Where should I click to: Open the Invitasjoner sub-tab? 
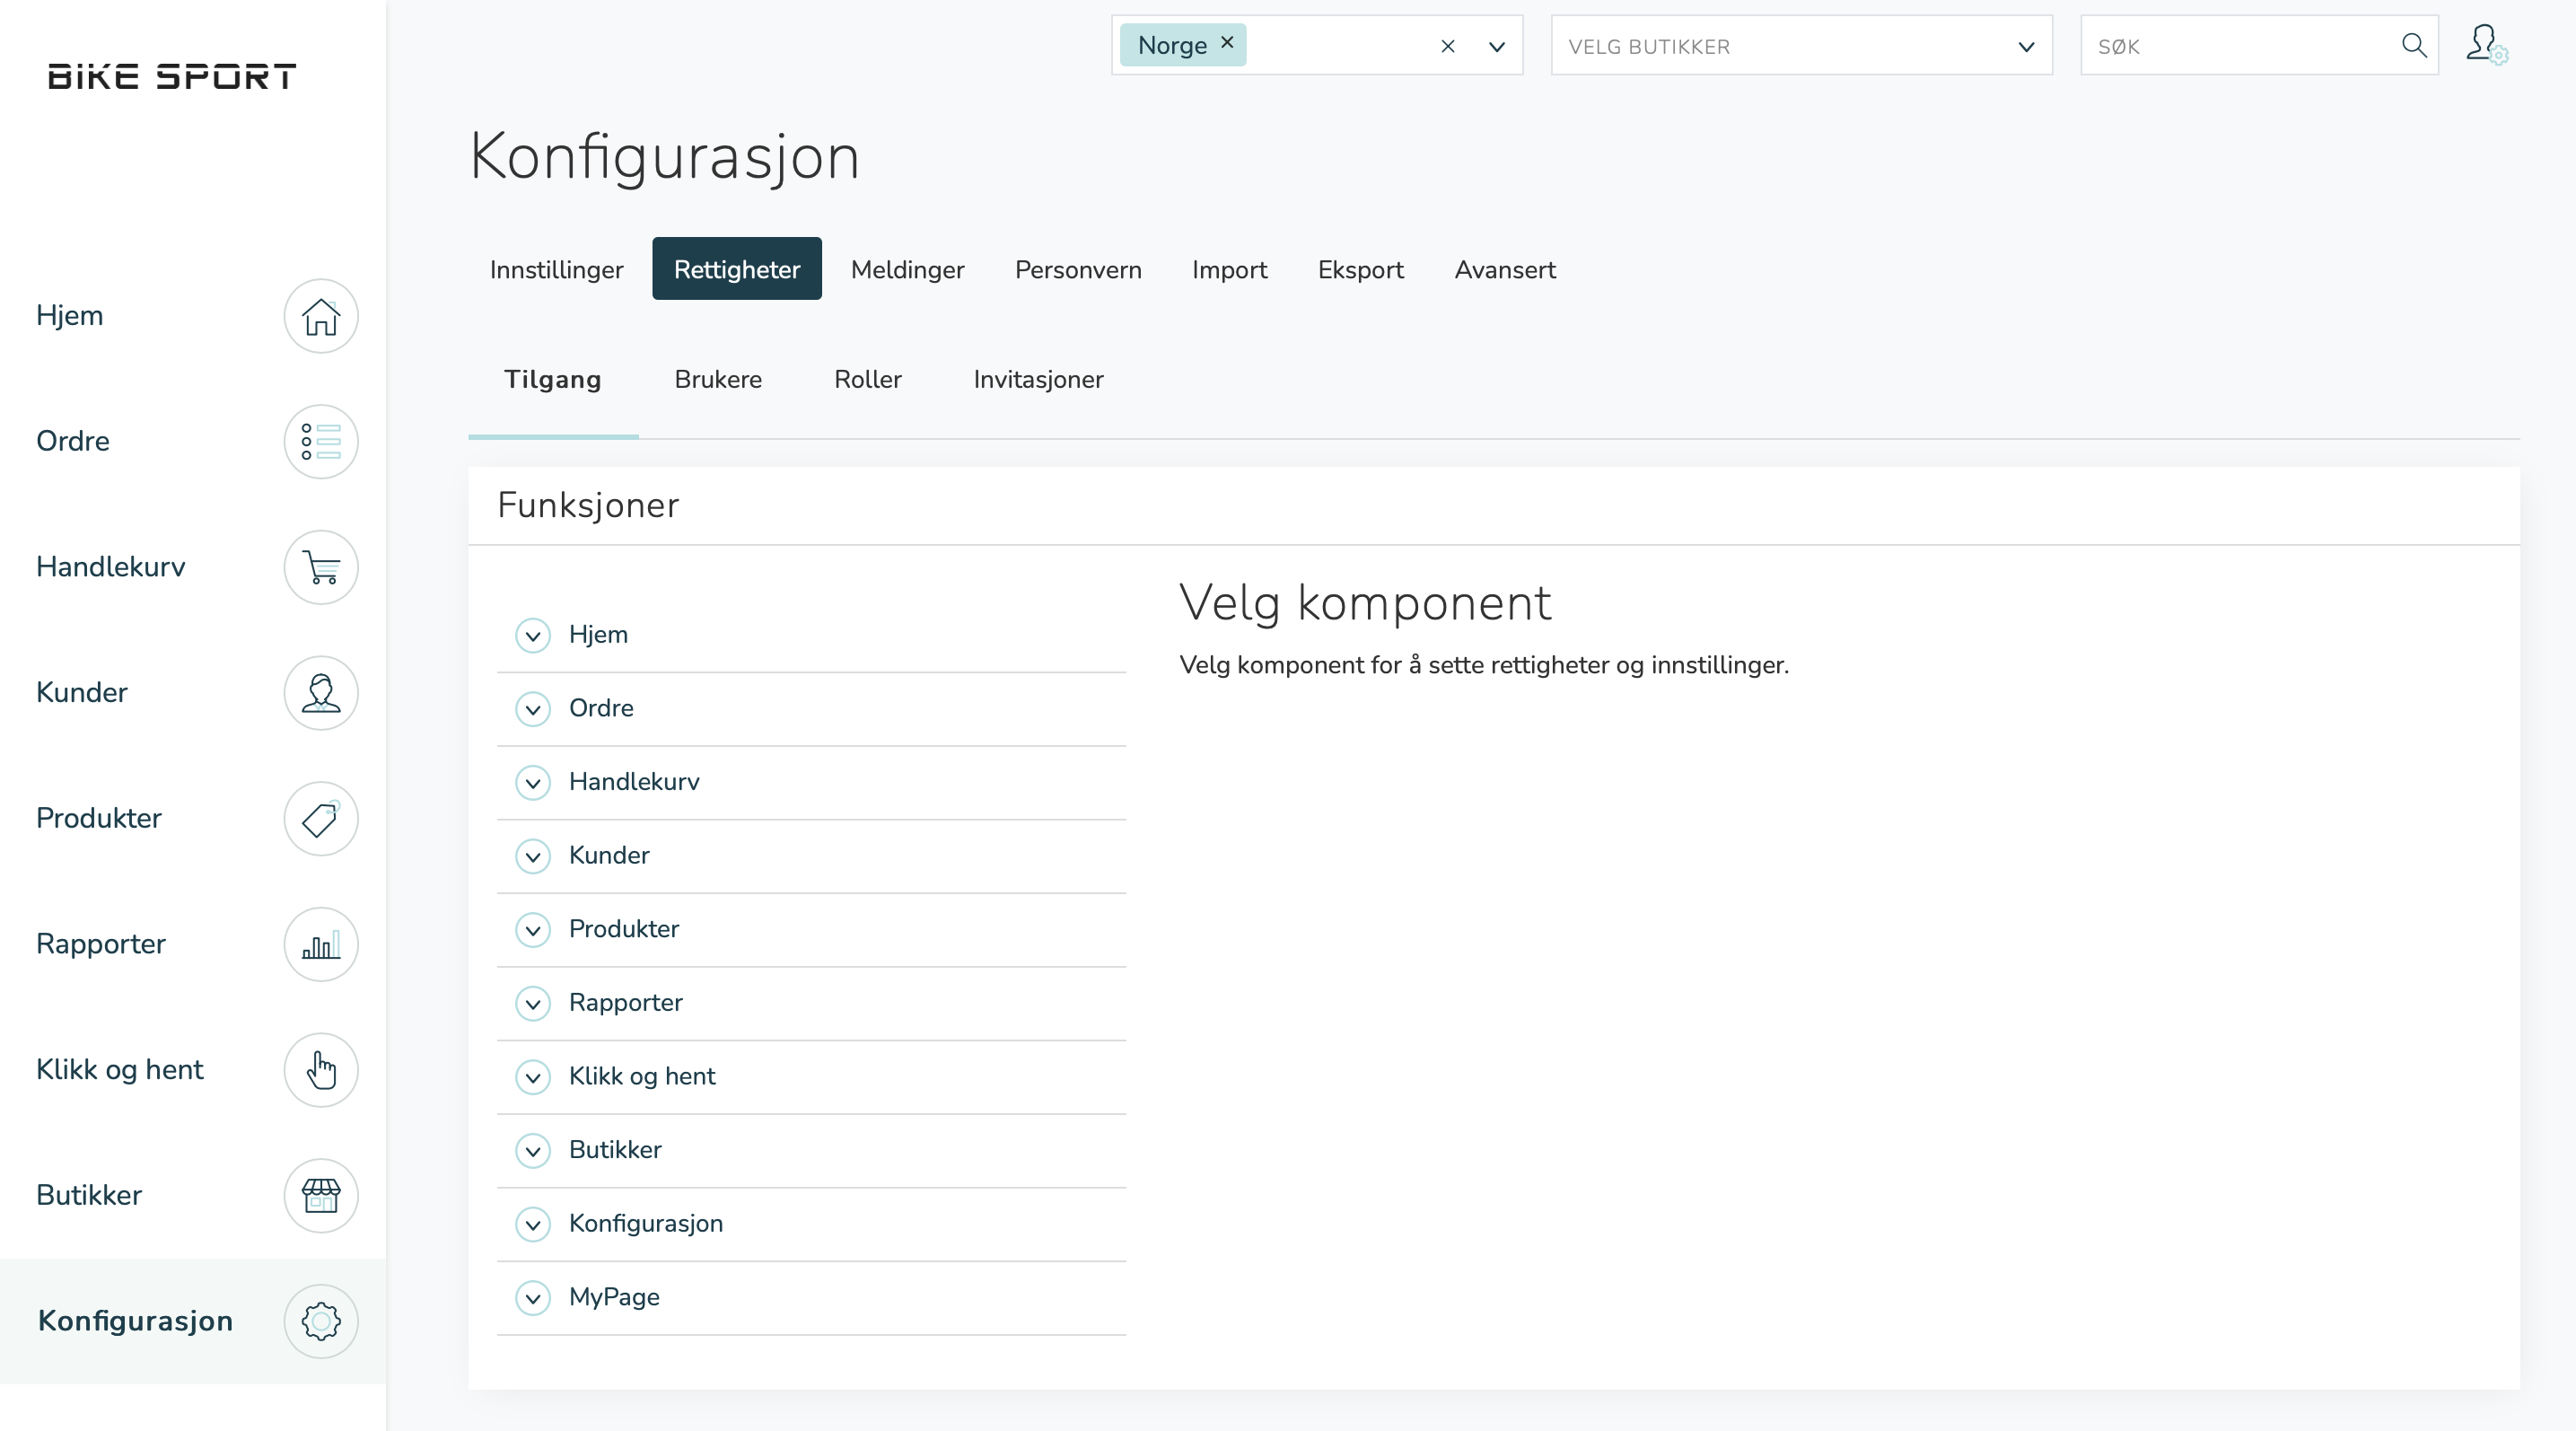[1038, 379]
